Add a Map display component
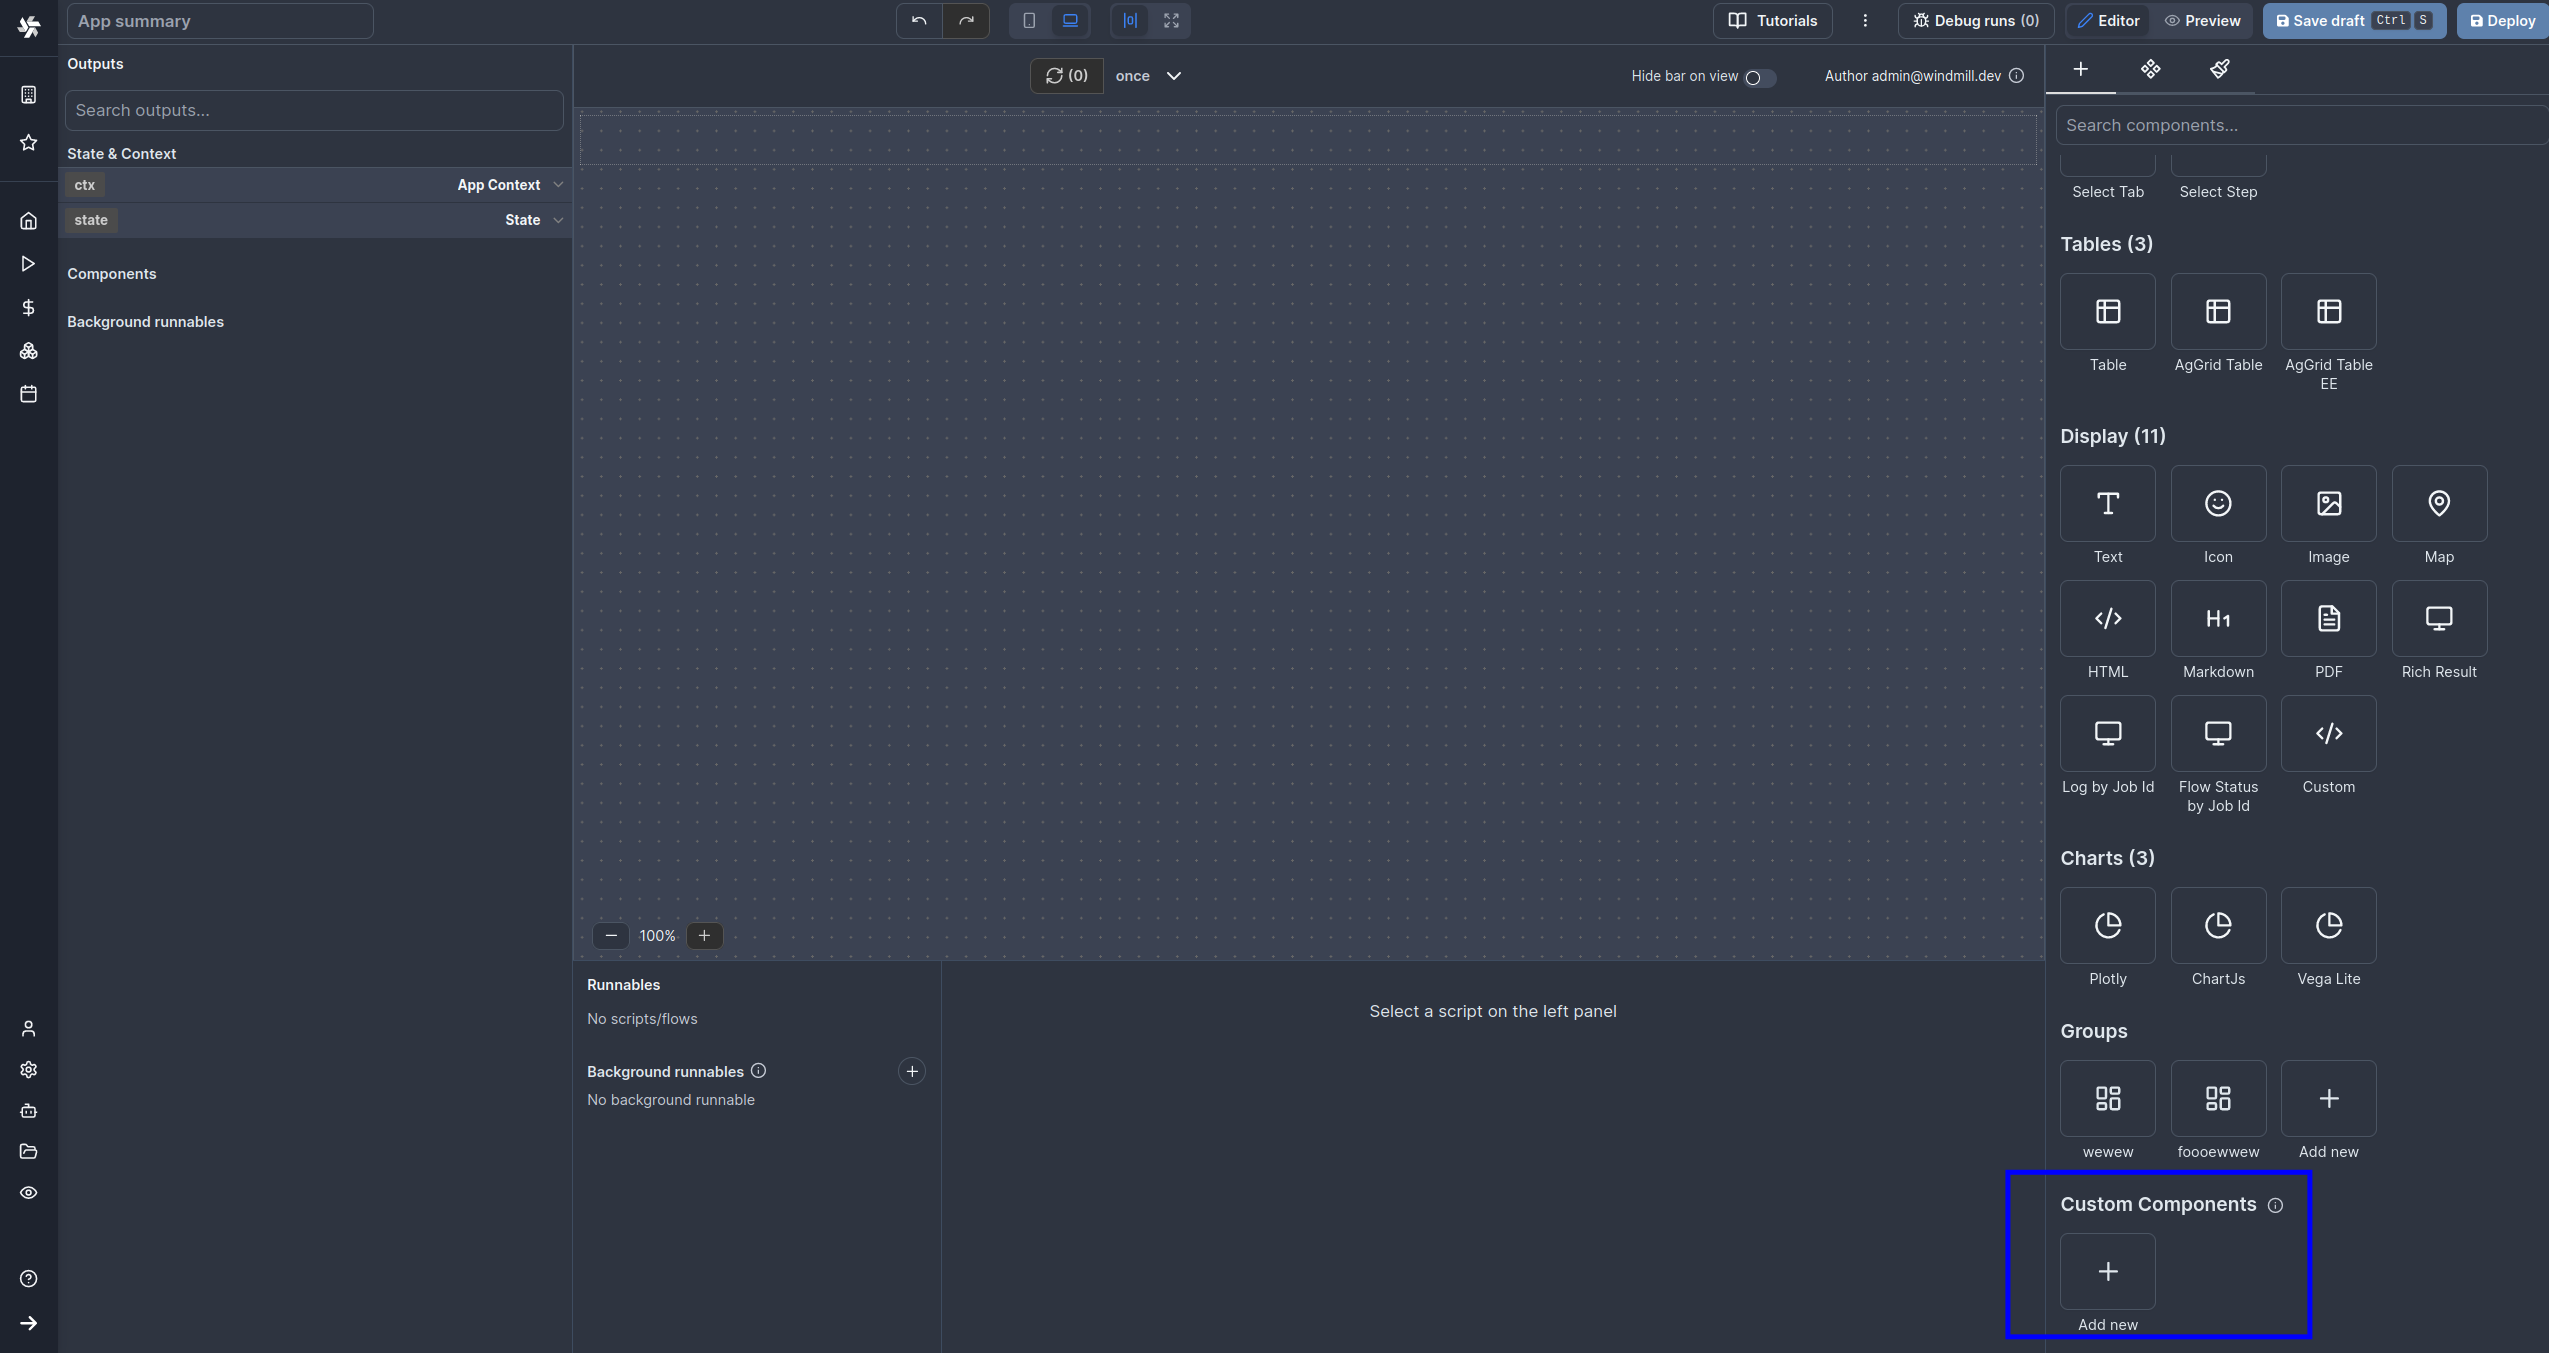This screenshot has width=2549, height=1353. 2438,504
